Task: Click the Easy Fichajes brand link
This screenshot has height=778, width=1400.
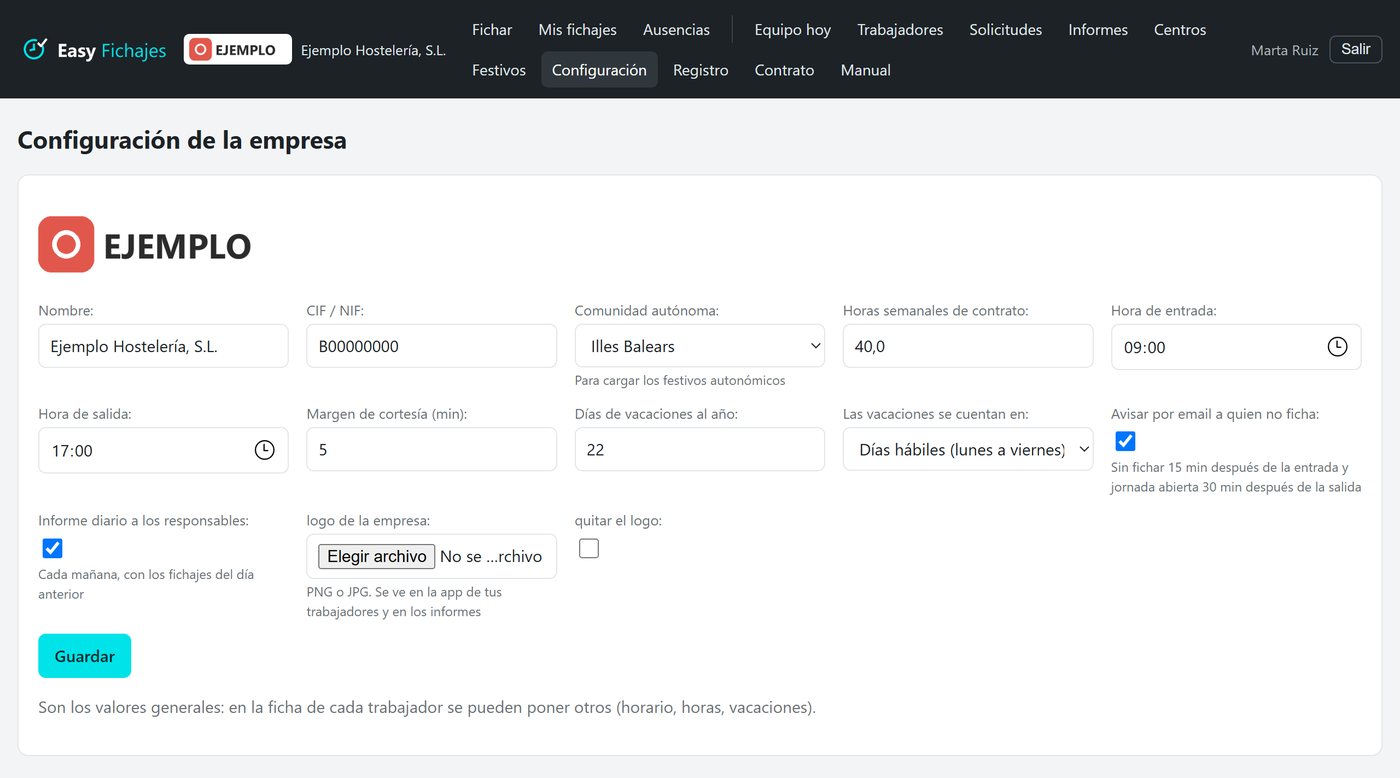Action: 95,49
